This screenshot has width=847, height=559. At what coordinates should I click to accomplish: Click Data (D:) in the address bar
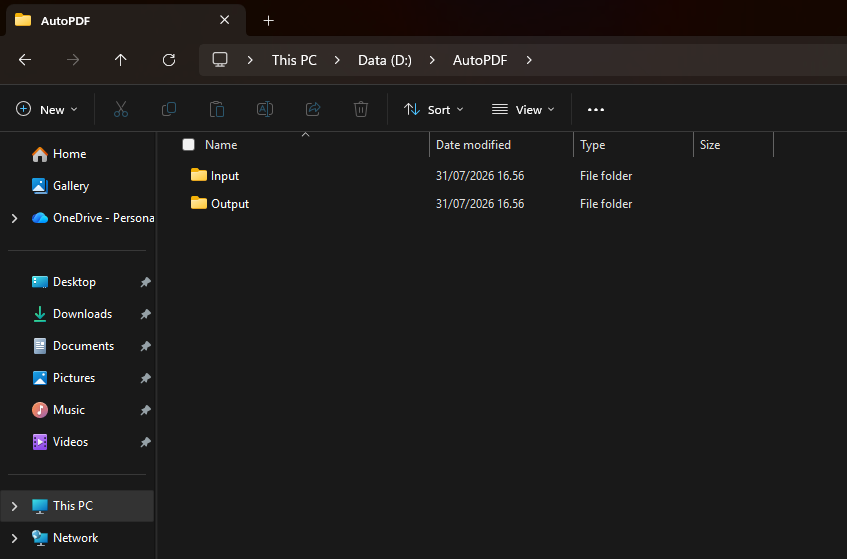pyautogui.click(x=385, y=60)
